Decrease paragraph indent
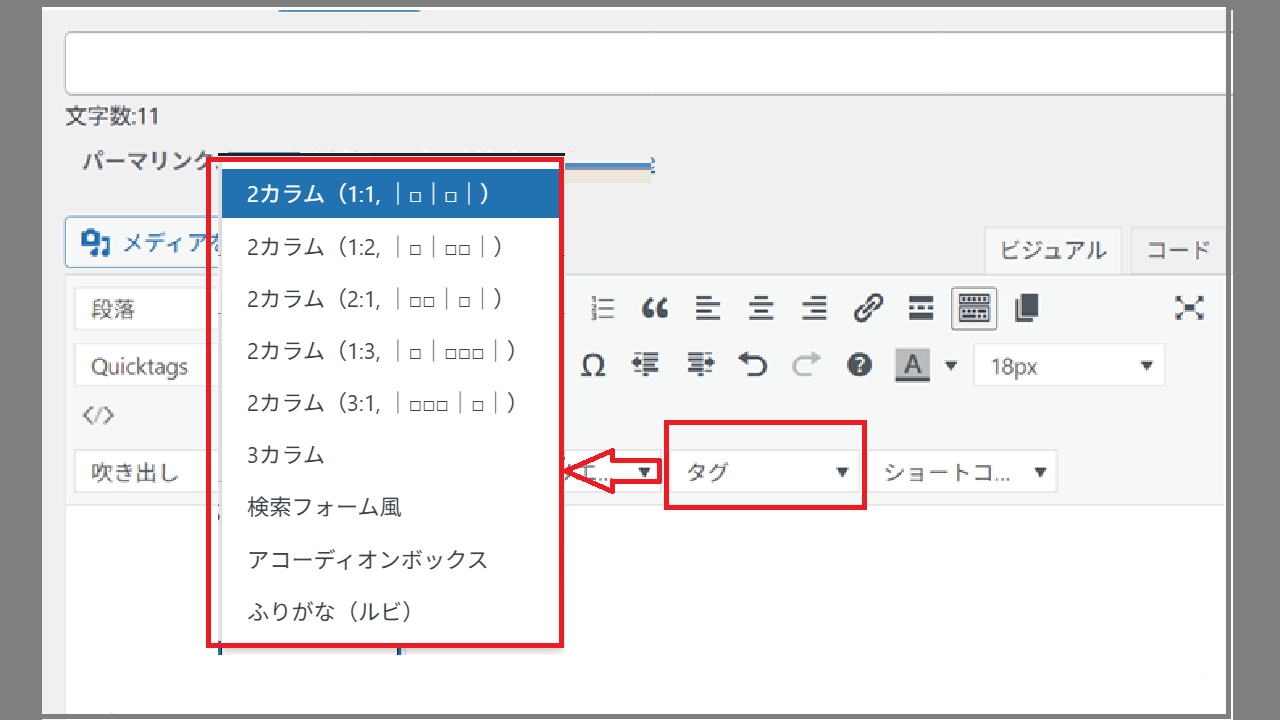Image resolution: width=1280 pixels, height=720 pixels. tap(646, 365)
